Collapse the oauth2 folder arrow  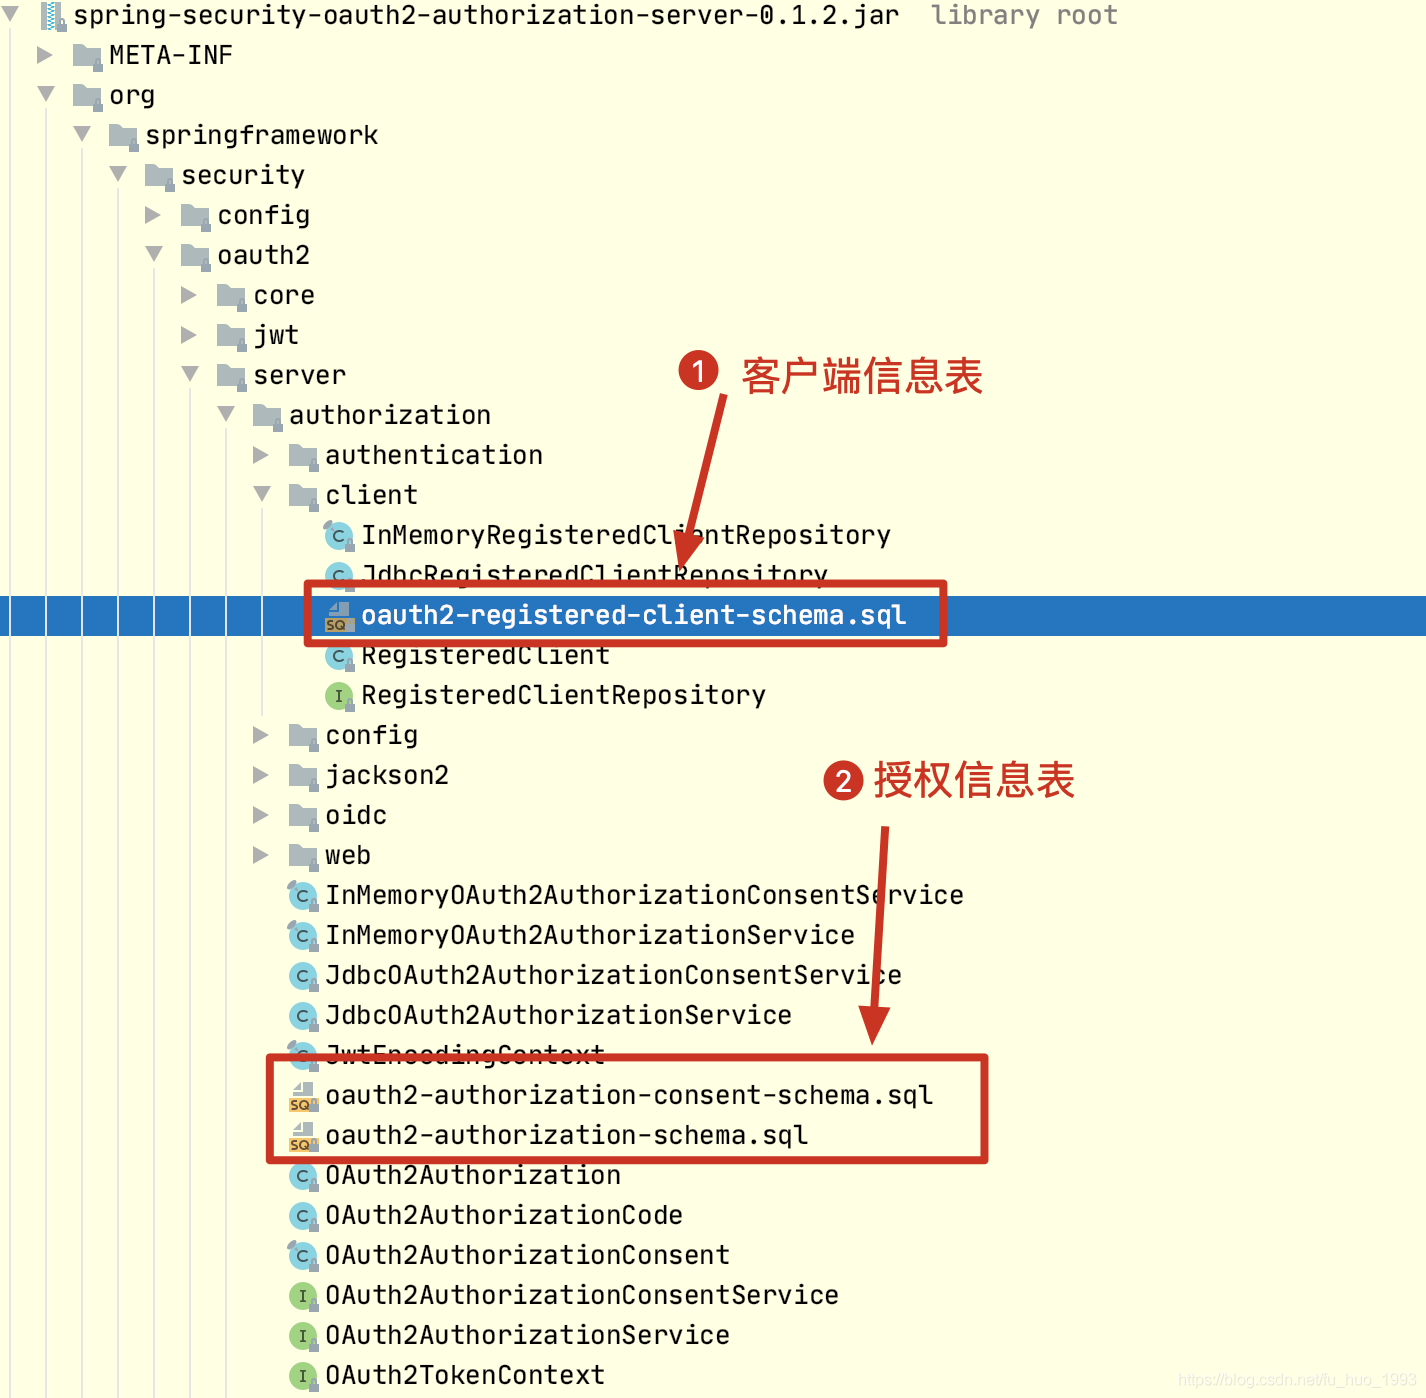[154, 254]
